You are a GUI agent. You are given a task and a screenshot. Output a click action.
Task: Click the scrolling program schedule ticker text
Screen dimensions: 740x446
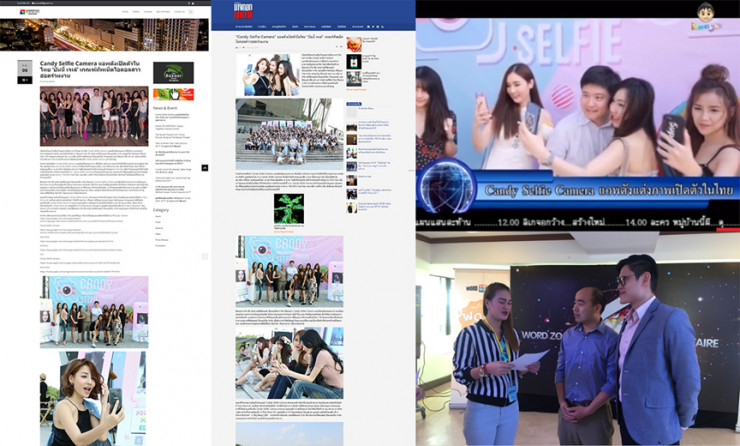[x=578, y=222]
